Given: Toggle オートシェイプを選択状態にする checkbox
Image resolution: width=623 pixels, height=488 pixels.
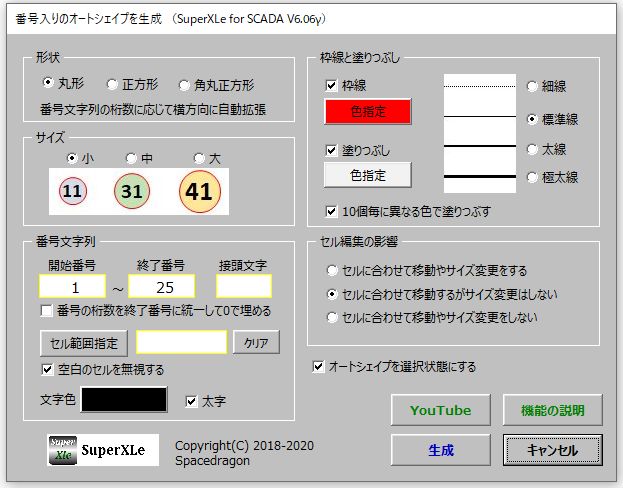Looking at the screenshot, I should pos(318,366).
